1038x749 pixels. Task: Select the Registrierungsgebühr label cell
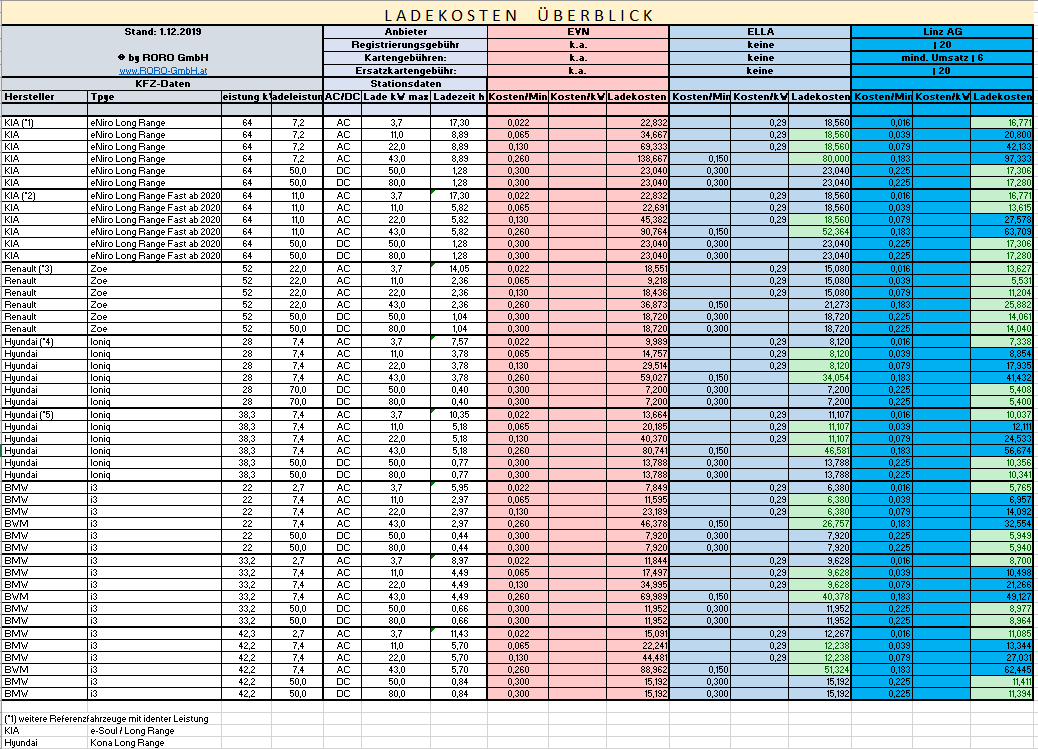pos(404,45)
